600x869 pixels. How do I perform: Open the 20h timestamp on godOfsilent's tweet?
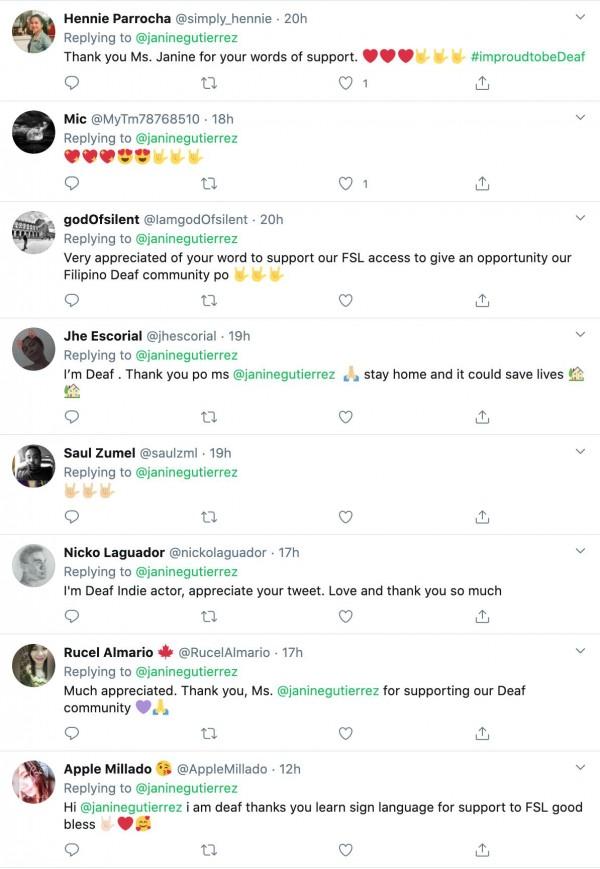[x=272, y=219]
